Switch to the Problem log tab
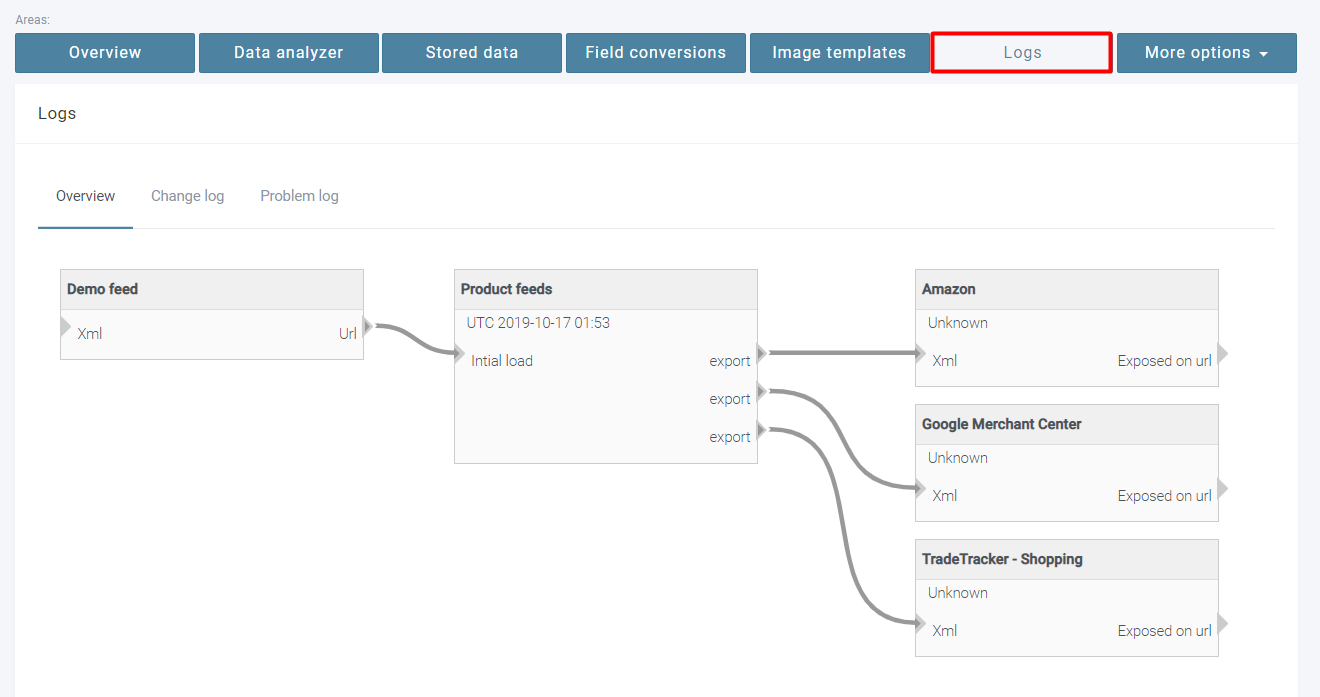Image resolution: width=1320 pixels, height=697 pixels. [300, 196]
